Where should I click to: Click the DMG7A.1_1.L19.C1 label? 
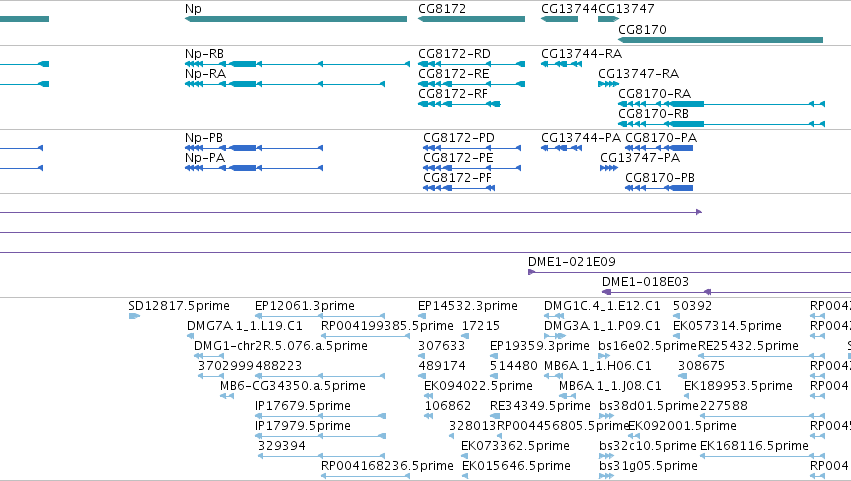(x=245, y=326)
